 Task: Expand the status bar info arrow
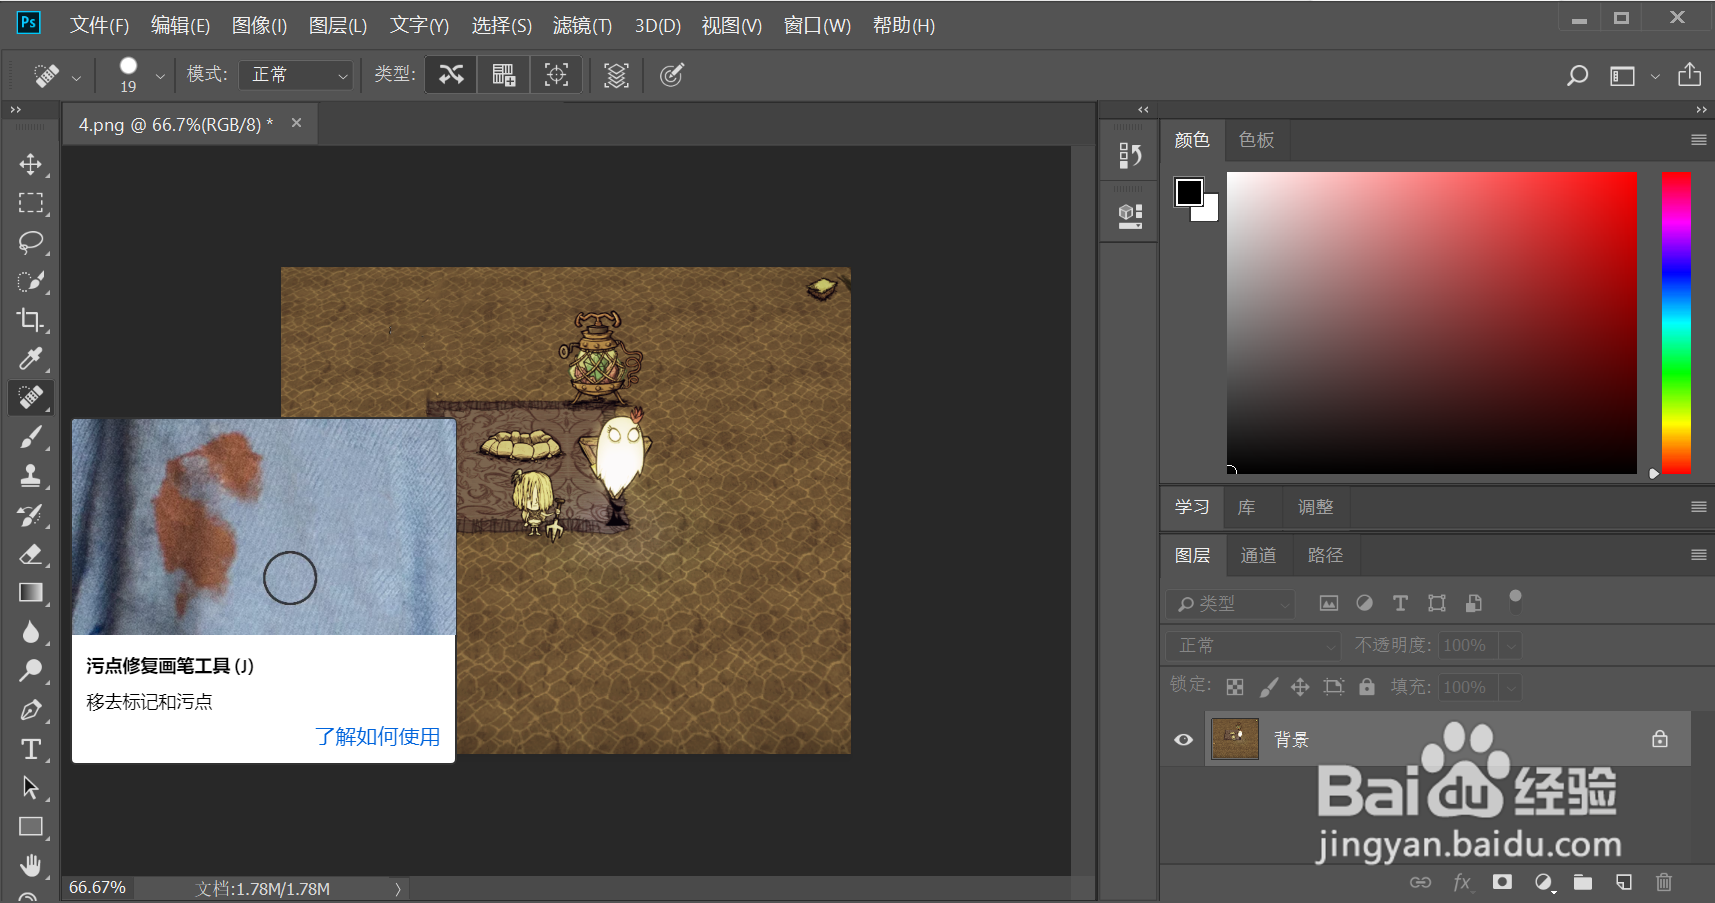coord(397,889)
